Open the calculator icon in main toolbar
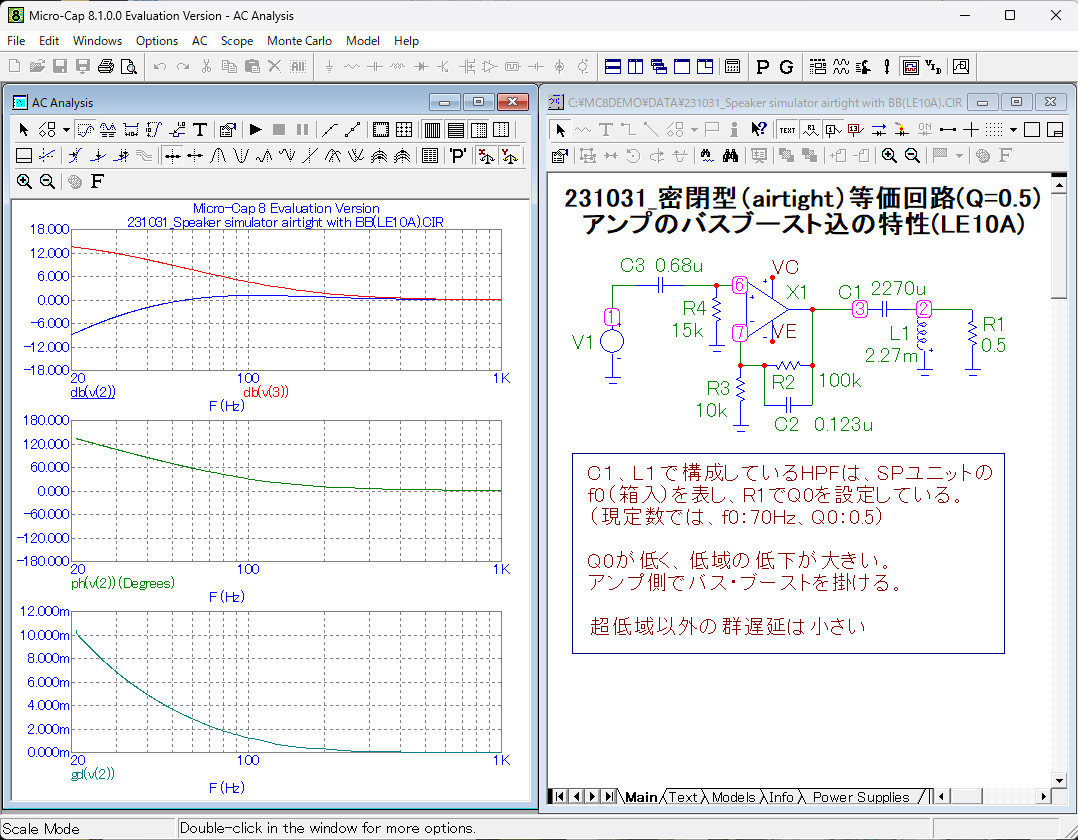1078x840 pixels. click(733, 67)
